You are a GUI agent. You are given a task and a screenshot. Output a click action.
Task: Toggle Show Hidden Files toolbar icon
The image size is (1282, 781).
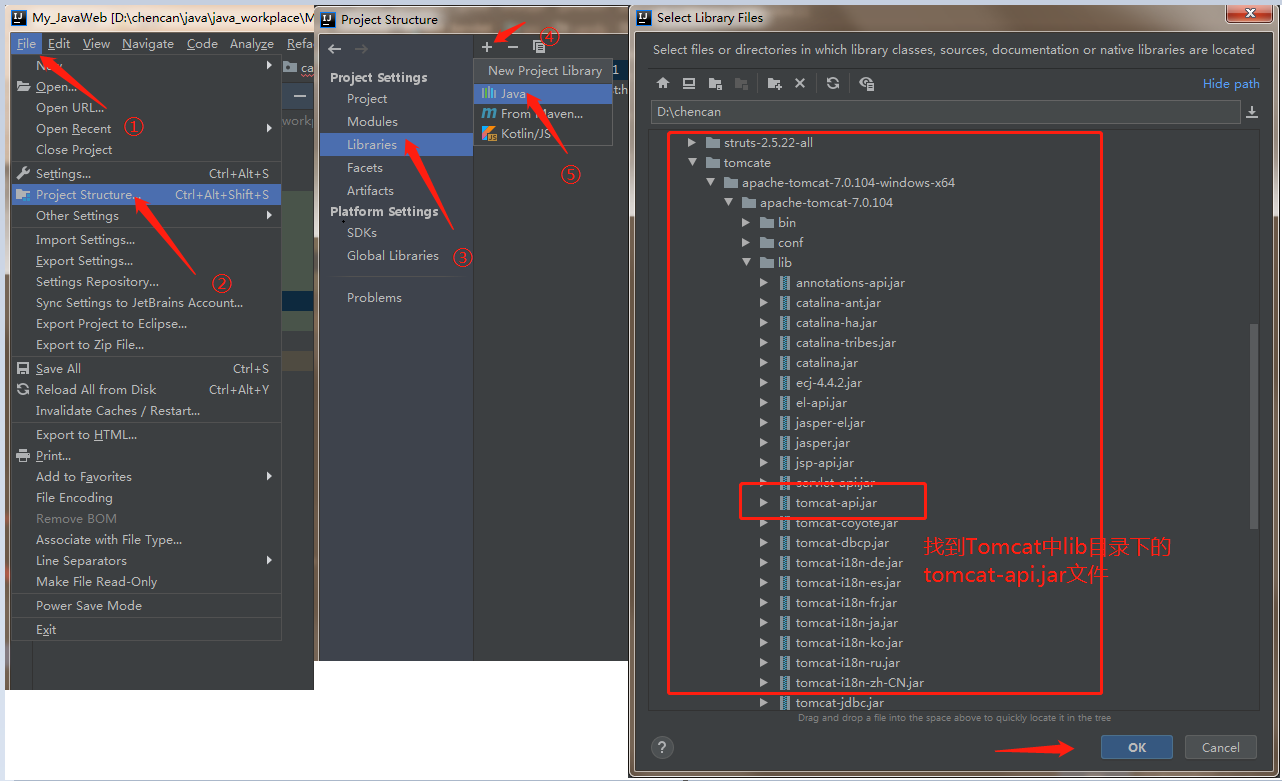866,84
